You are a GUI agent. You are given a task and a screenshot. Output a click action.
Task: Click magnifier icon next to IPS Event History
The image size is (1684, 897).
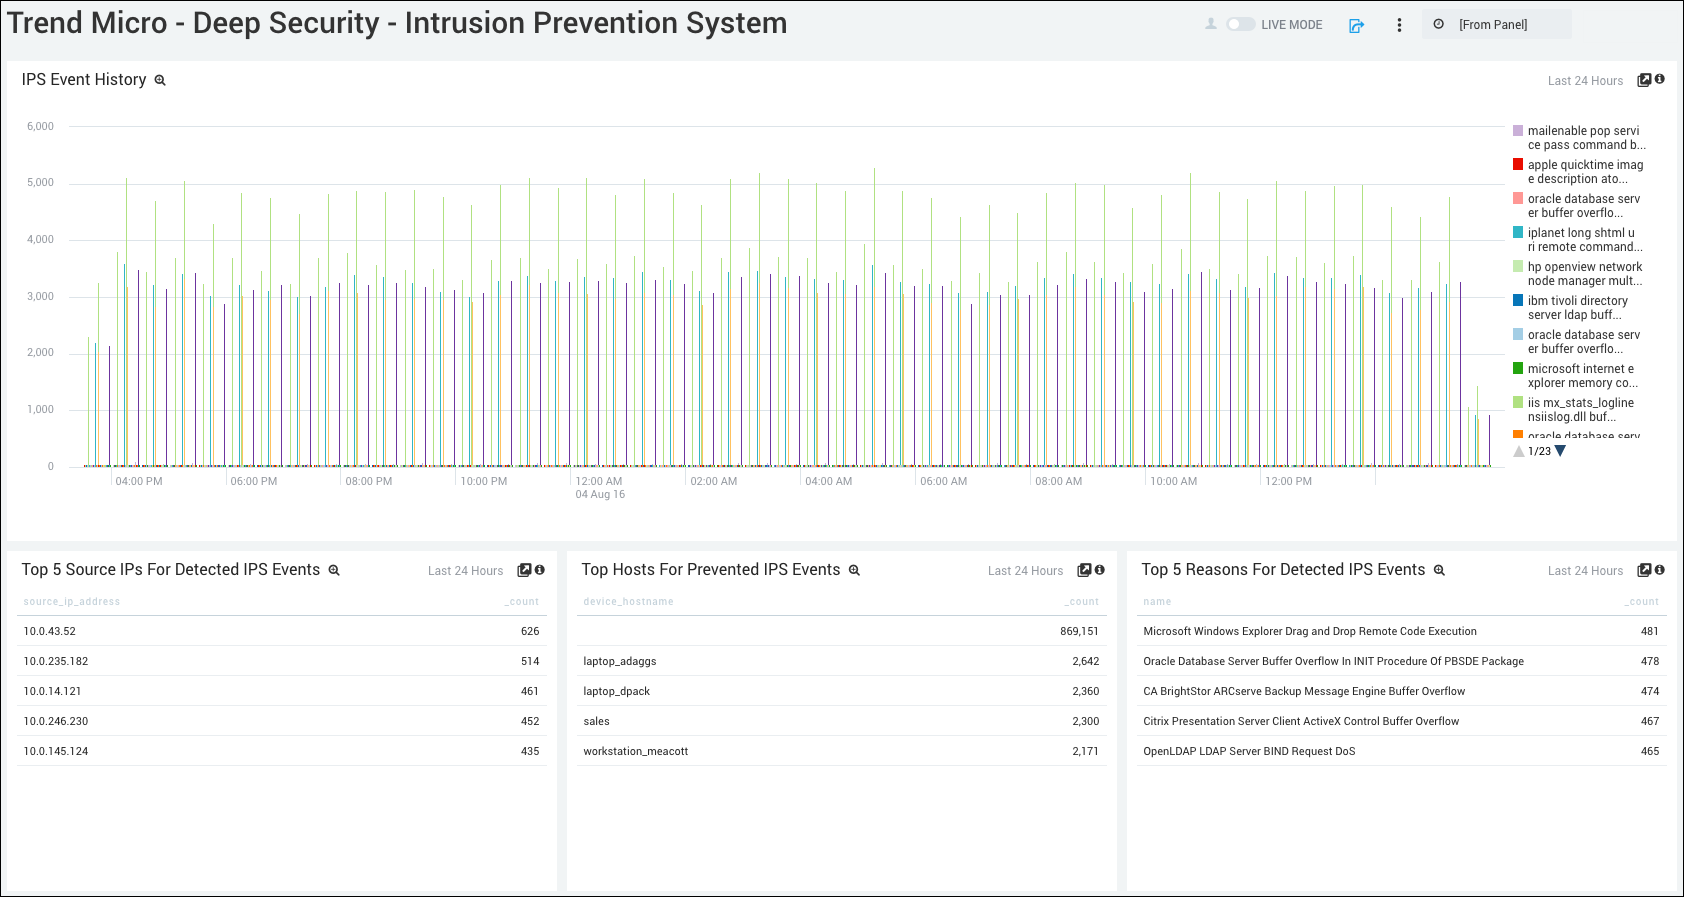(x=160, y=81)
